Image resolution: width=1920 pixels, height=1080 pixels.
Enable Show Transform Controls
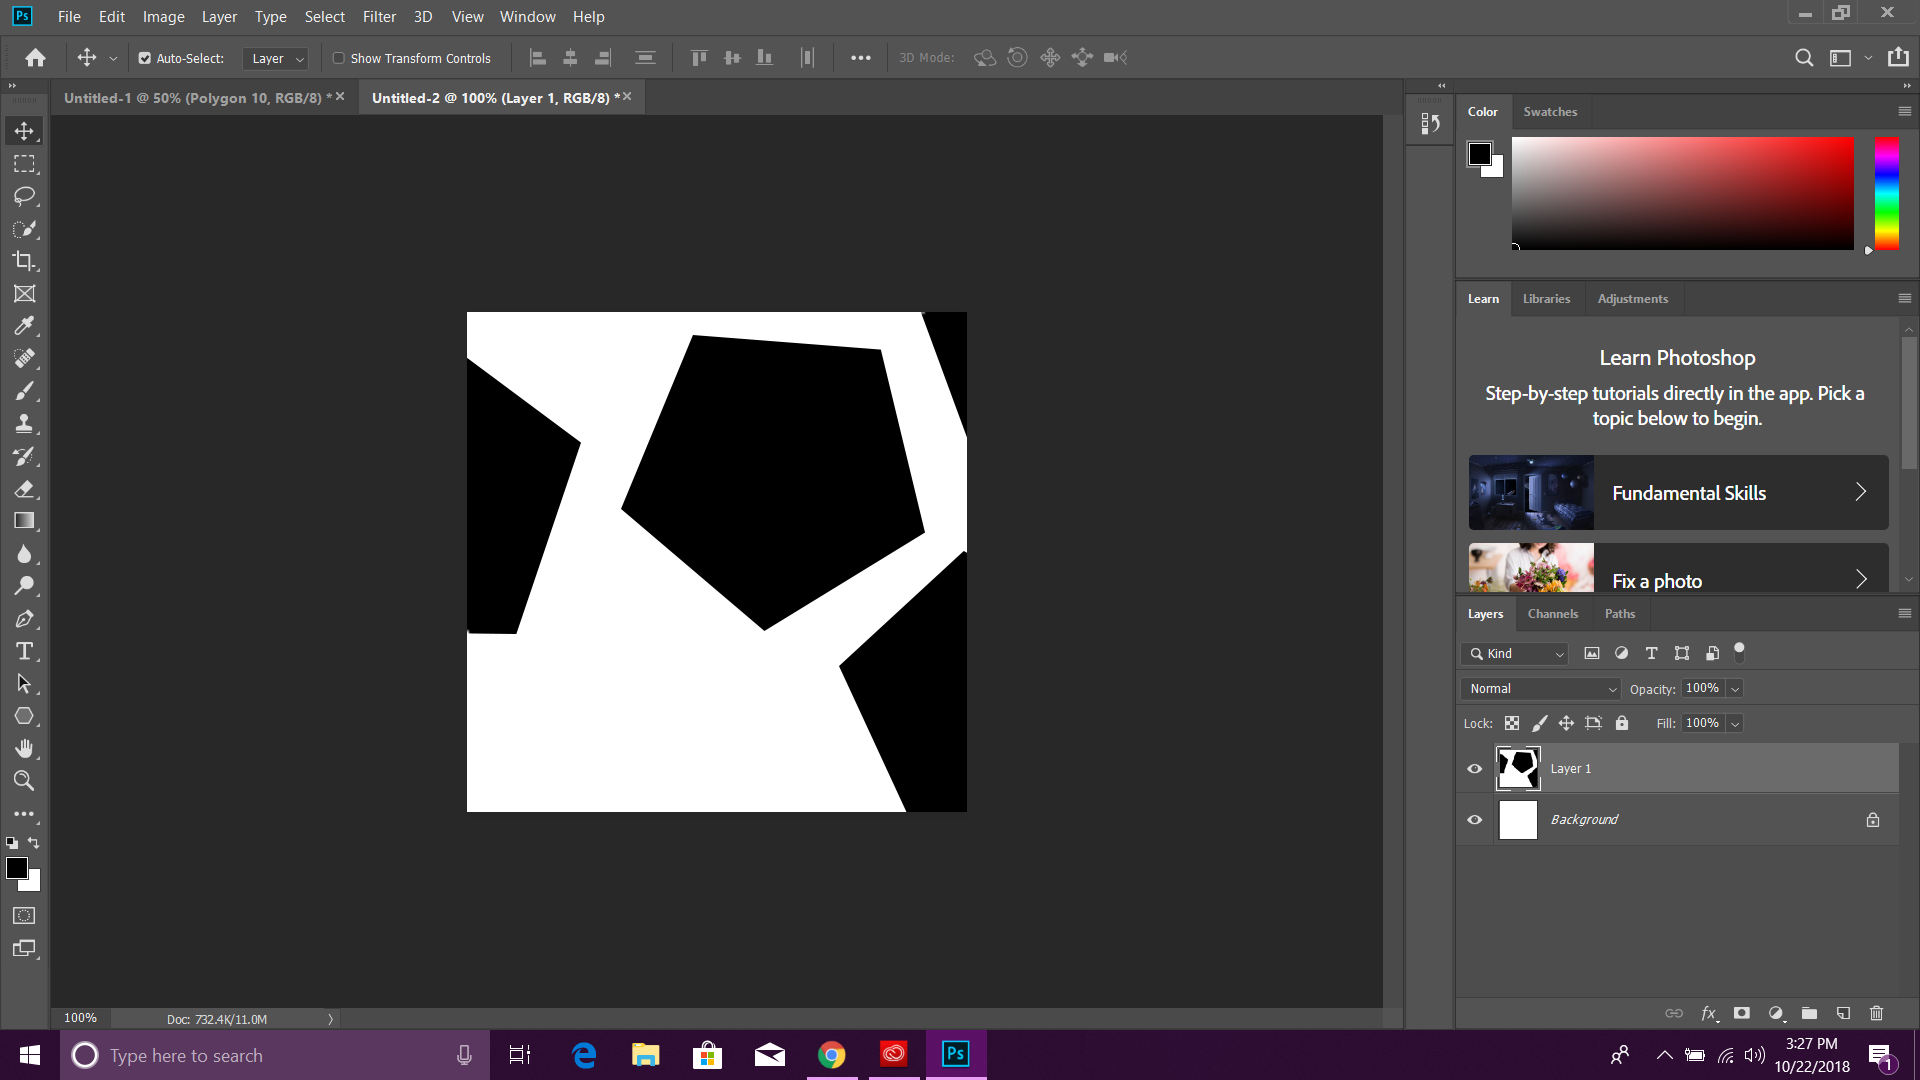coord(339,58)
